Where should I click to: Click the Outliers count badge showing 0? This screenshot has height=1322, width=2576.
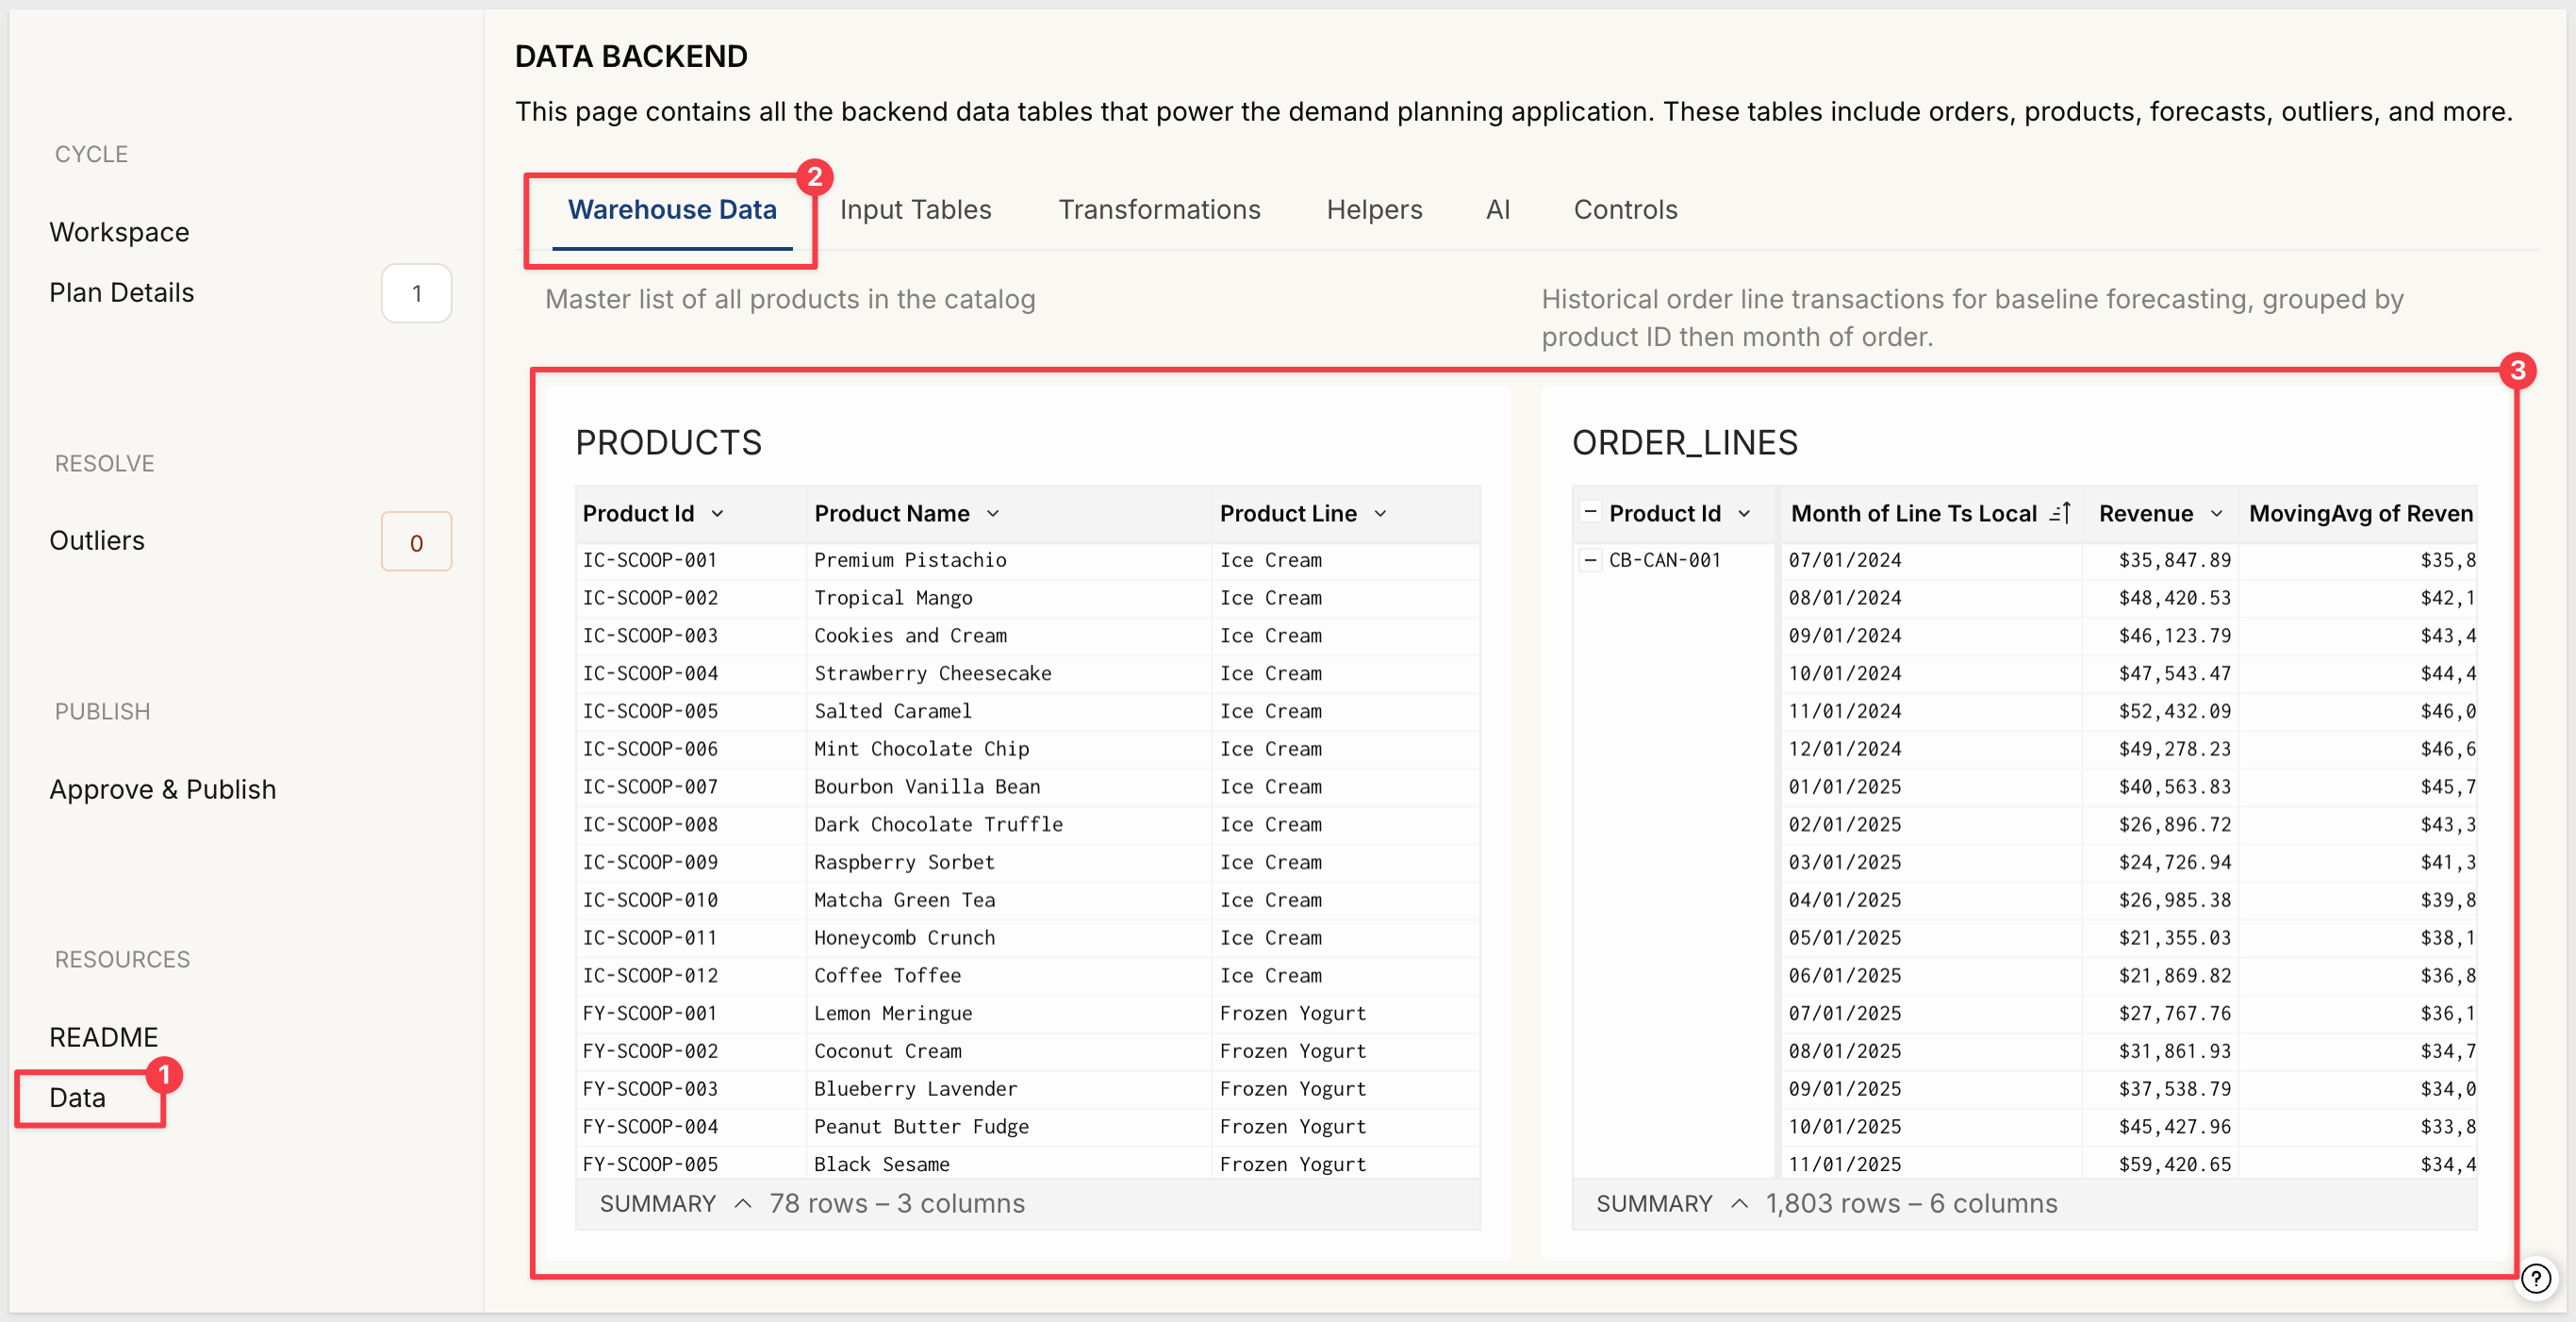click(417, 541)
